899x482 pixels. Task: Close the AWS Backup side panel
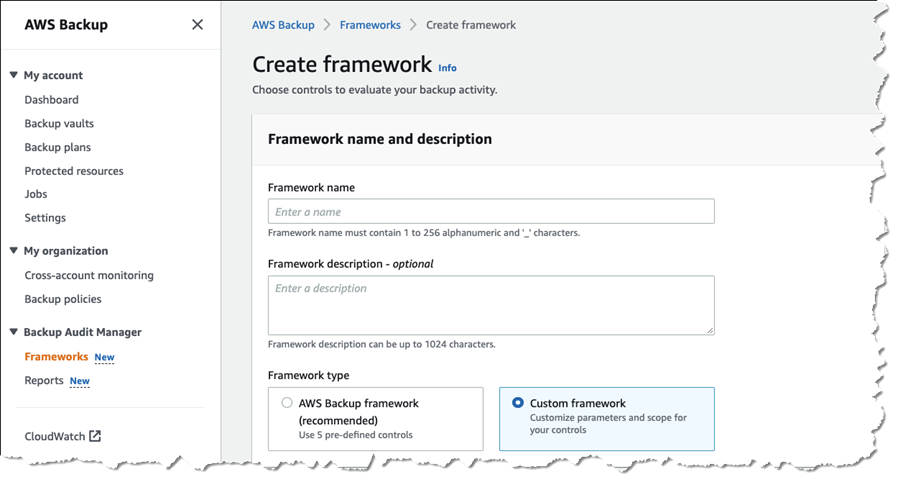point(197,25)
